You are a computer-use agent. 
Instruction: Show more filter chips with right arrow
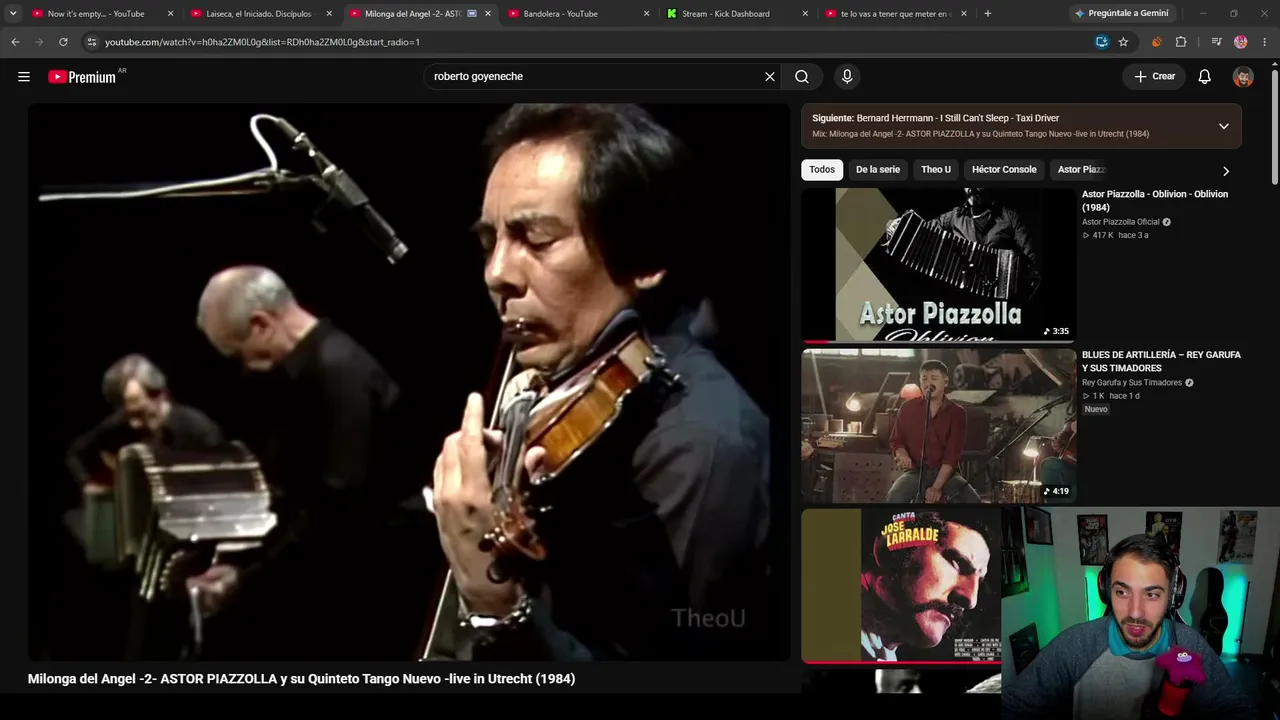(1226, 171)
